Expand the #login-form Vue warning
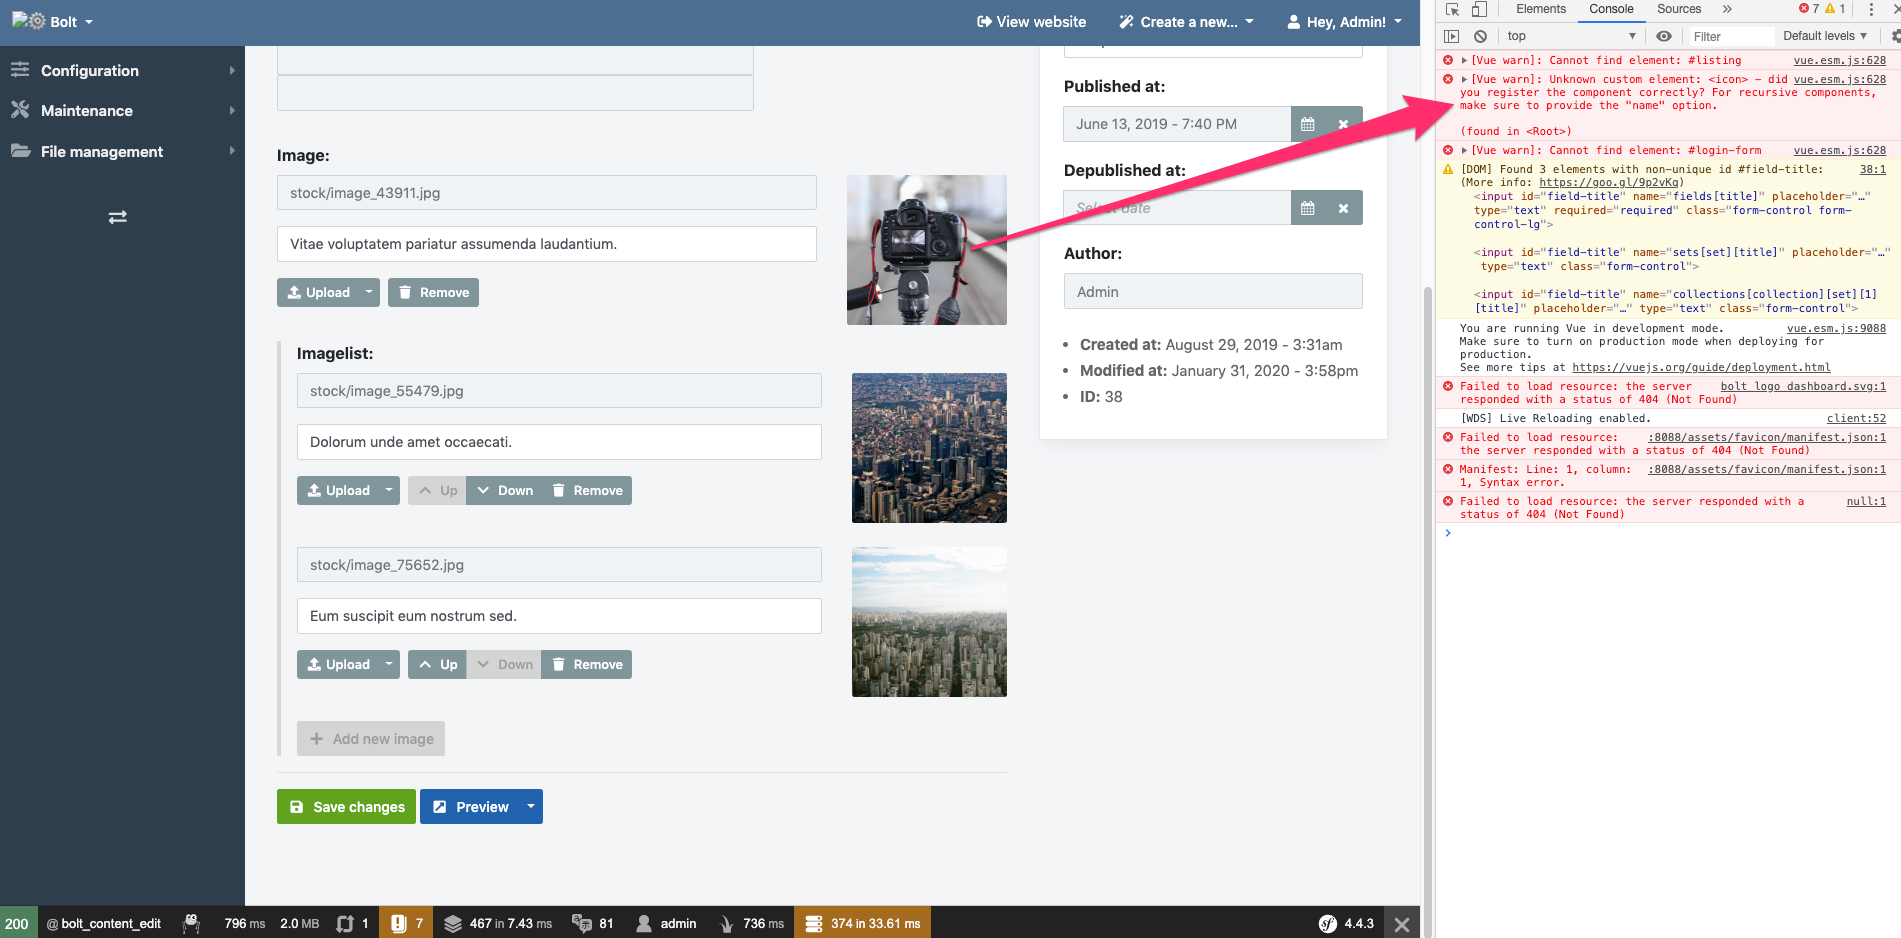 pos(1464,151)
